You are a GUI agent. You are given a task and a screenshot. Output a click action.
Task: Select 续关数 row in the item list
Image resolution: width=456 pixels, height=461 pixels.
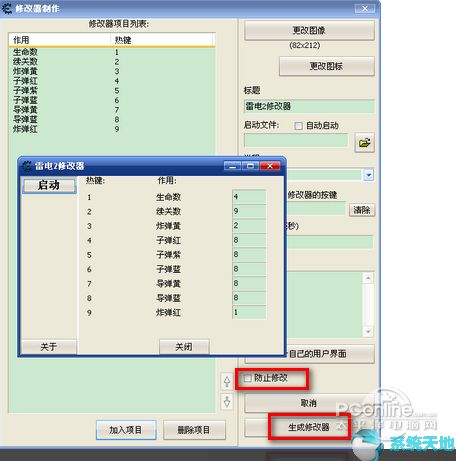point(112,62)
